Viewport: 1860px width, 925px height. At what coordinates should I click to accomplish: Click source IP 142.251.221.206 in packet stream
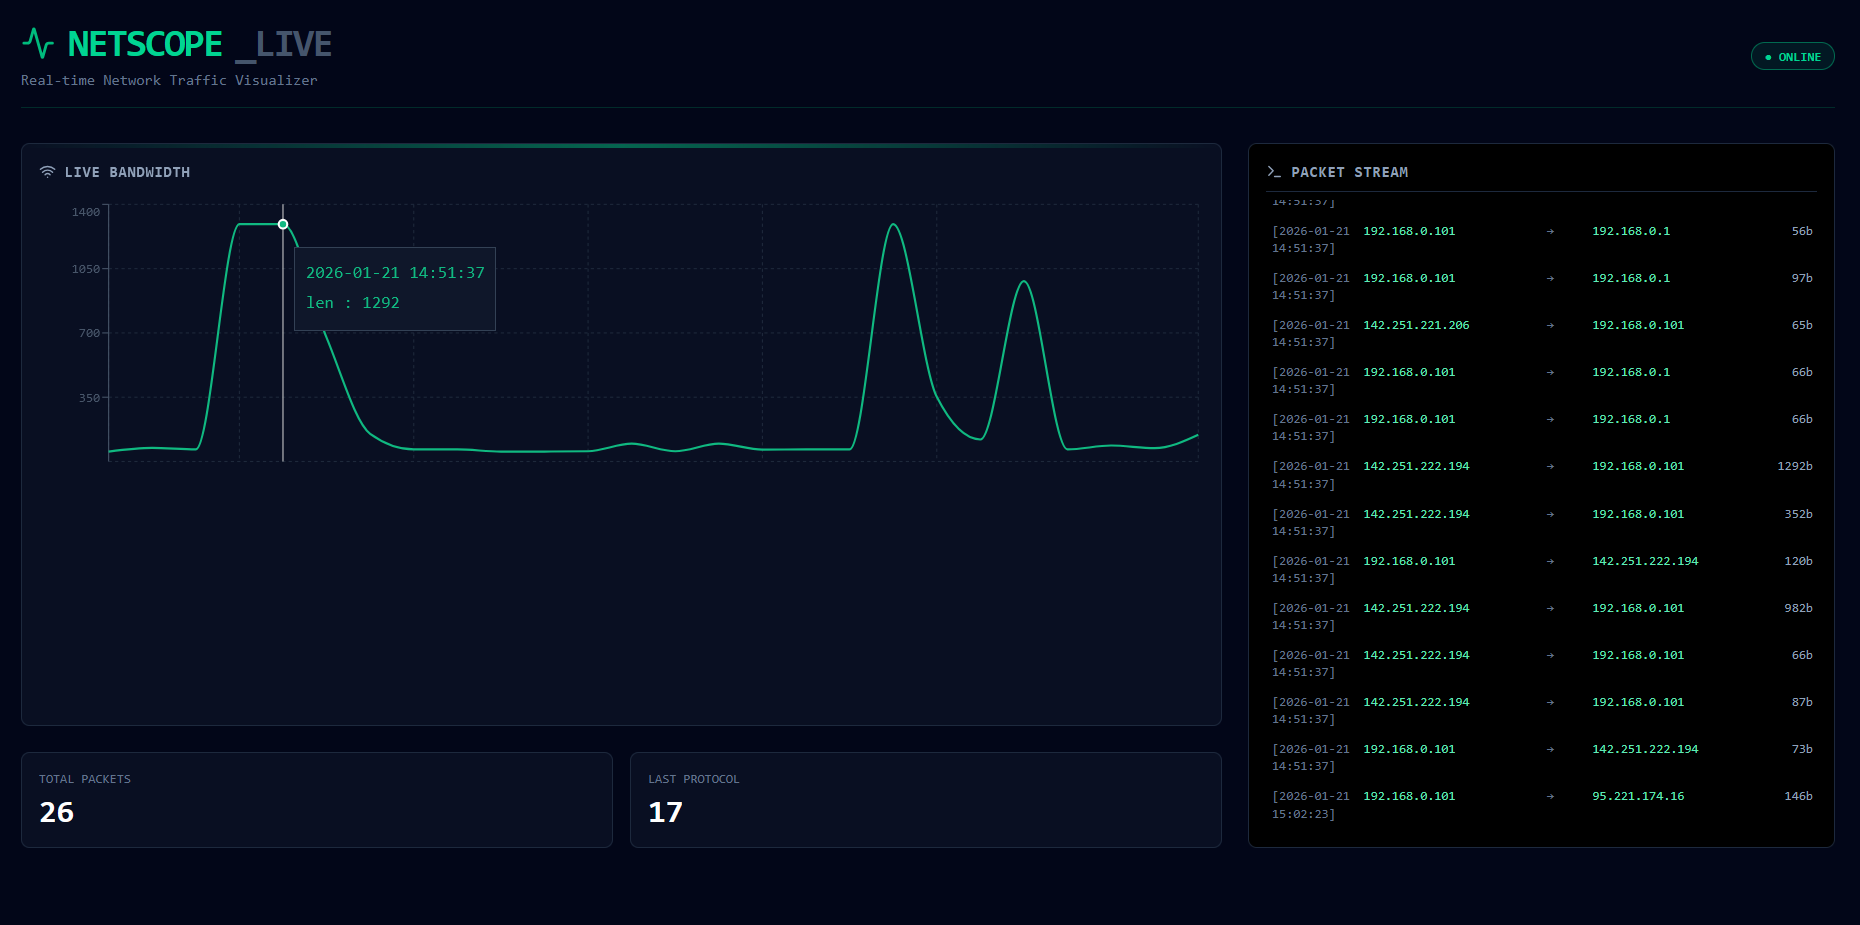click(1416, 326)
